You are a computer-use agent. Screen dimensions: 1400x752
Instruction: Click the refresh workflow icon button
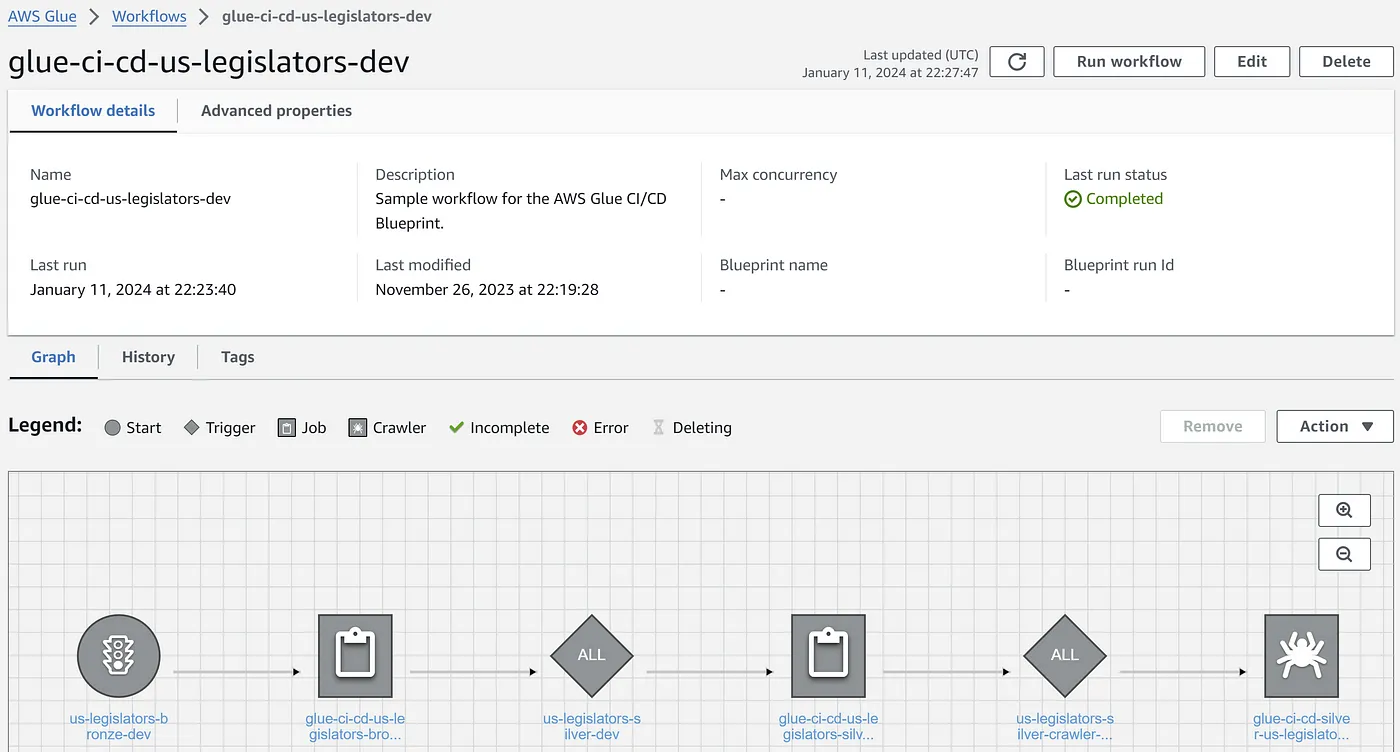pyautogui.click(x=1017, y=61)
